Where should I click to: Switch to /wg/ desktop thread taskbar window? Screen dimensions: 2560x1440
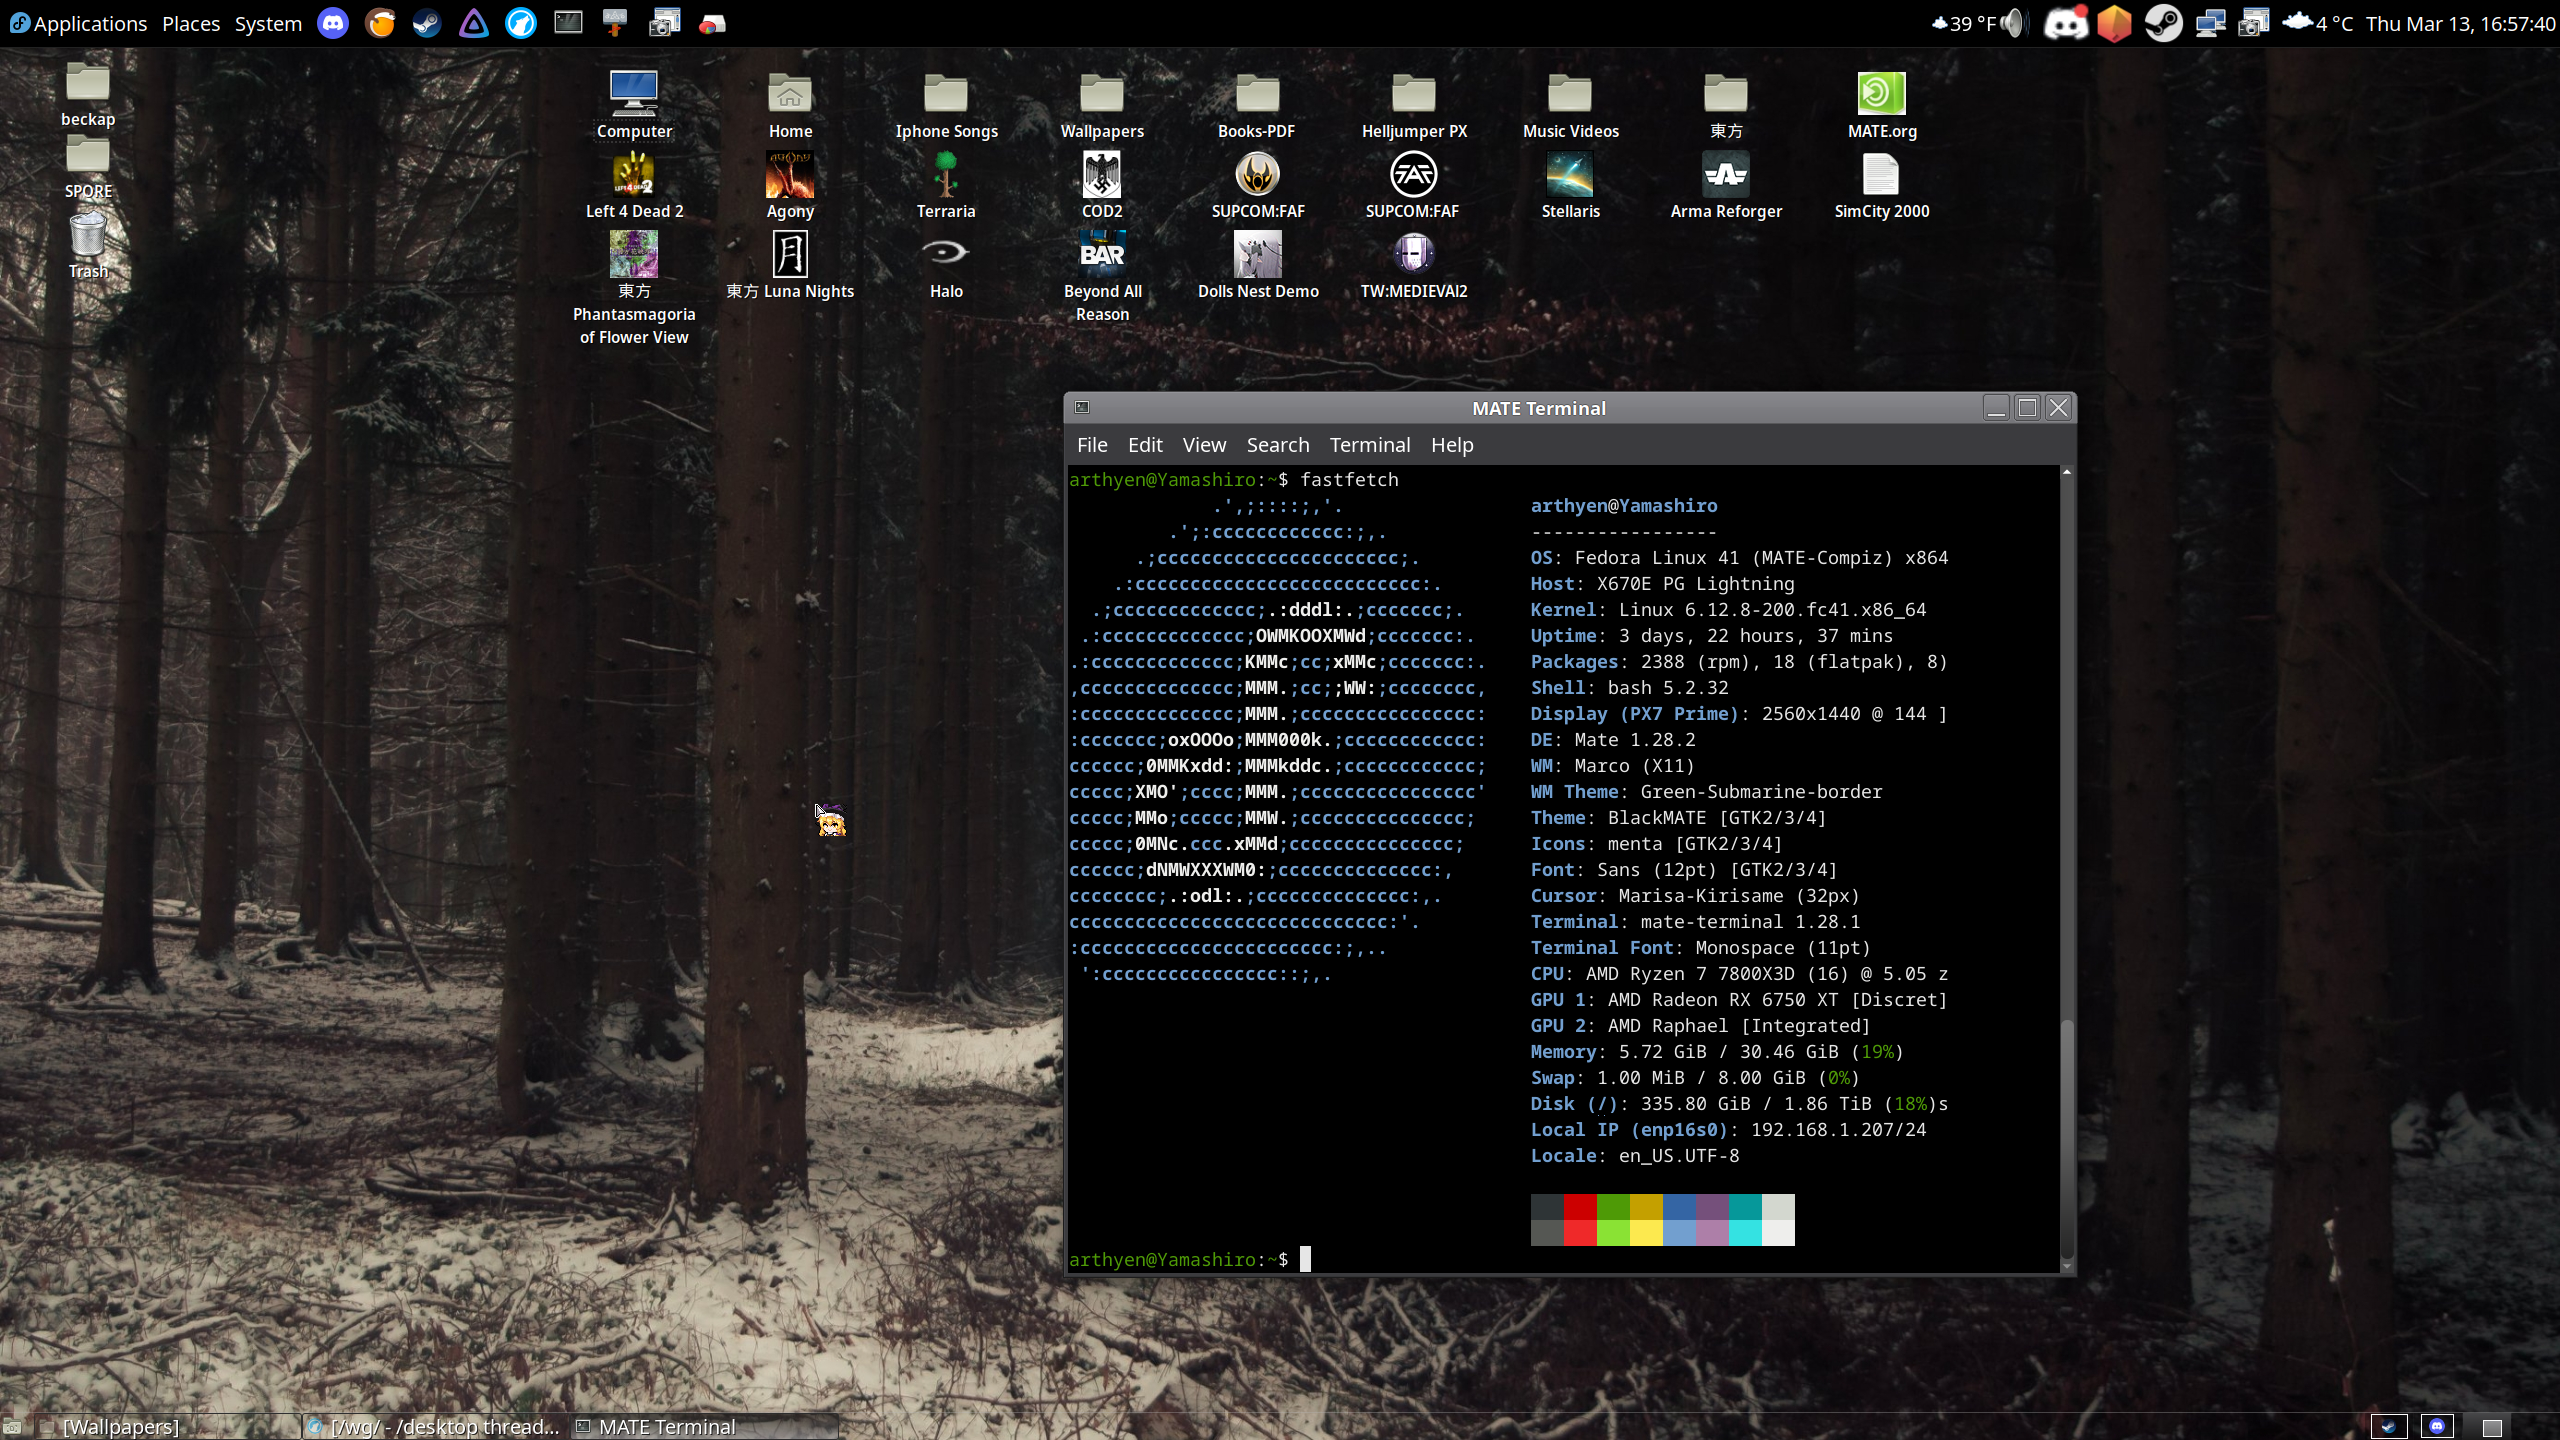pos(435,1426)
